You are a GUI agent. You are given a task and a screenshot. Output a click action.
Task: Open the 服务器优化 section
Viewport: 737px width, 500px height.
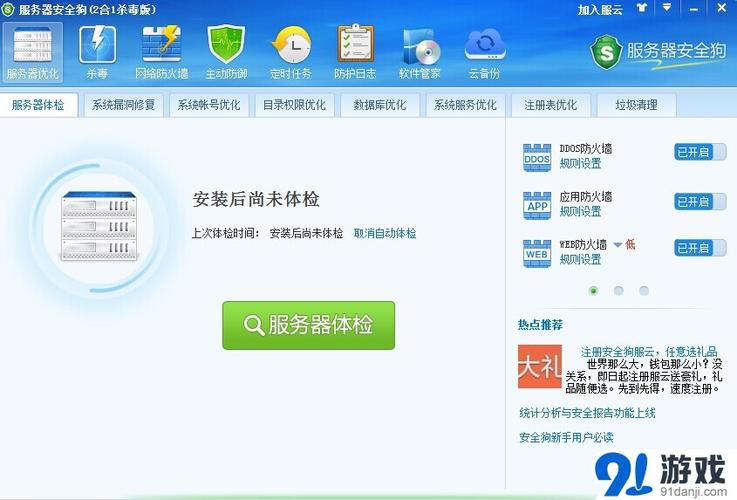(x=32, y=53)
